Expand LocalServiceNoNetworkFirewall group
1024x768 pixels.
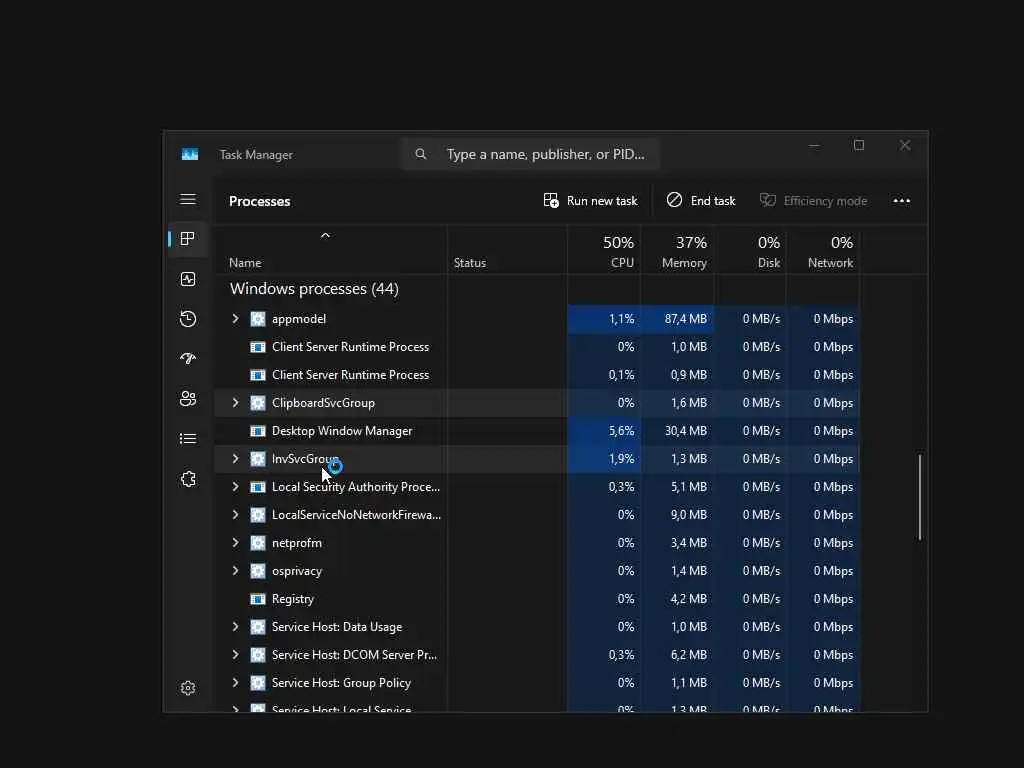pos(236,515)
